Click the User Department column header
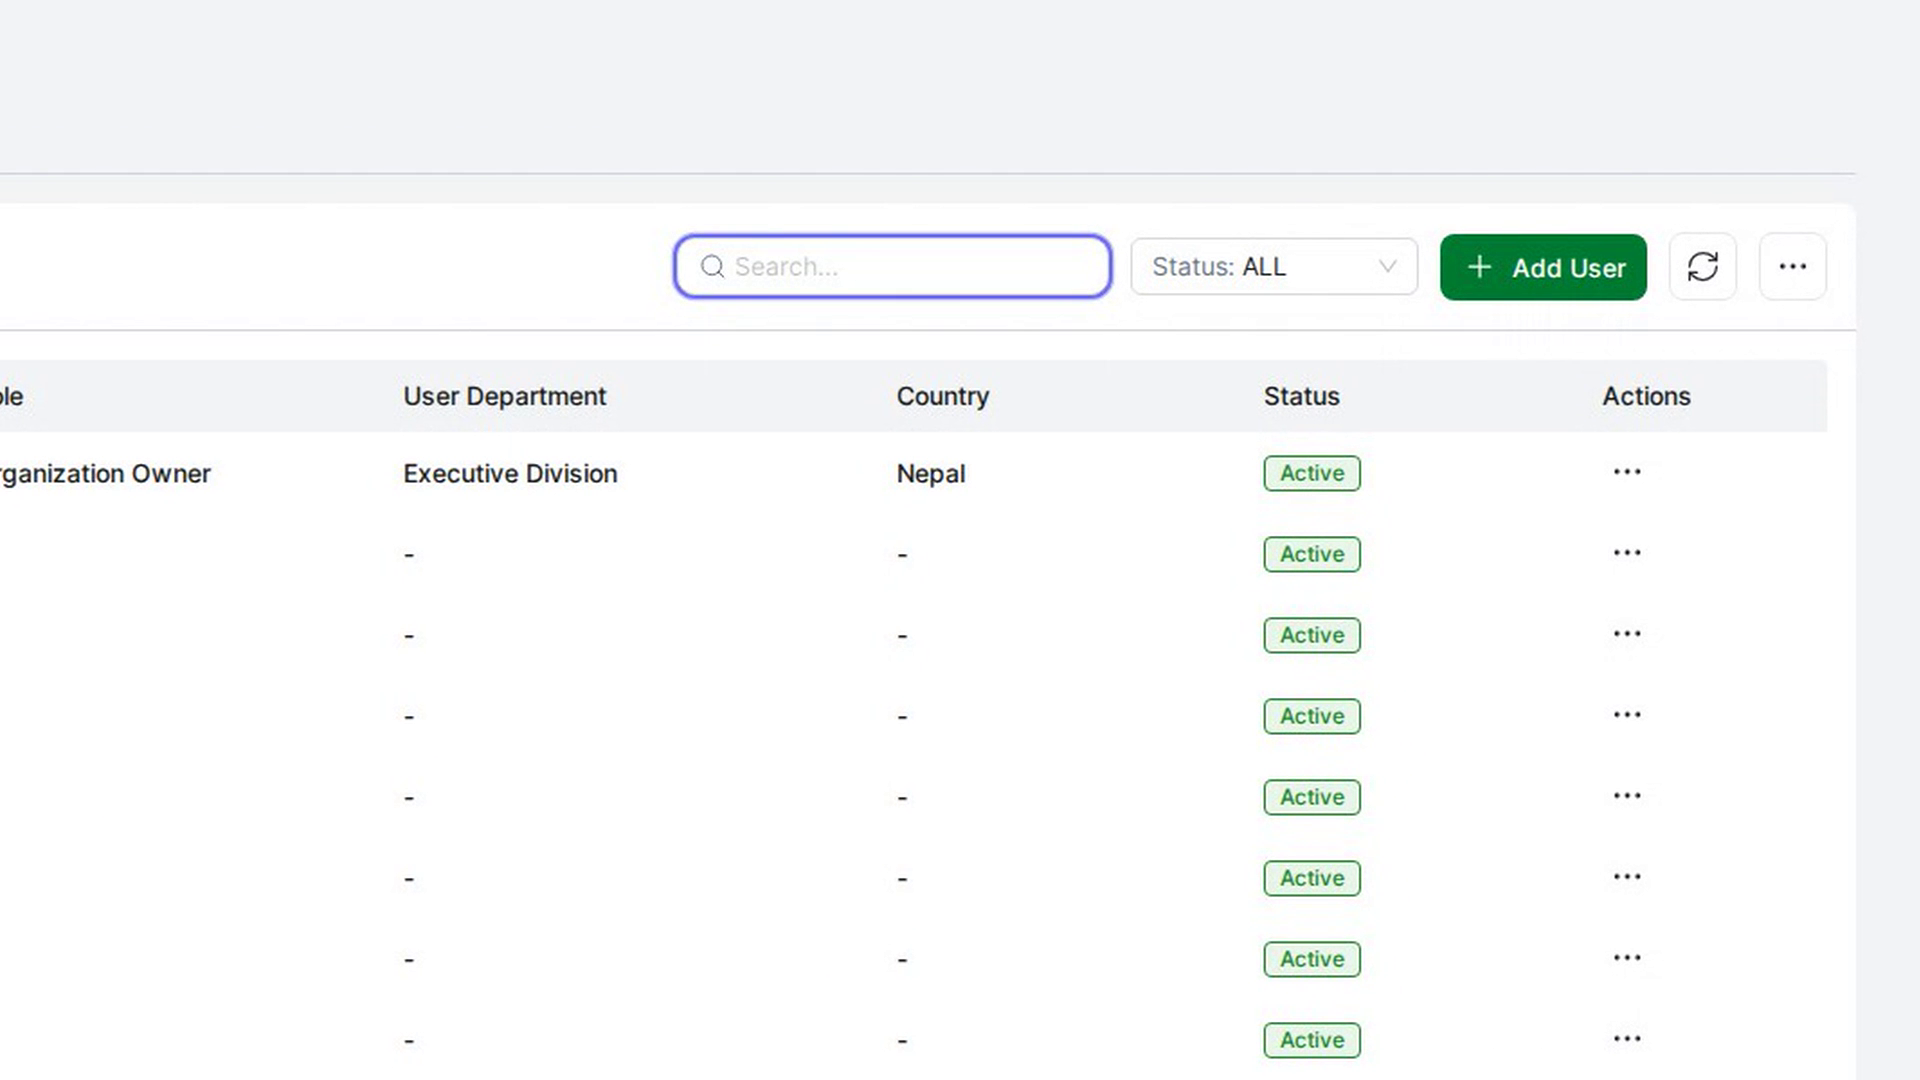 [505, 396]
